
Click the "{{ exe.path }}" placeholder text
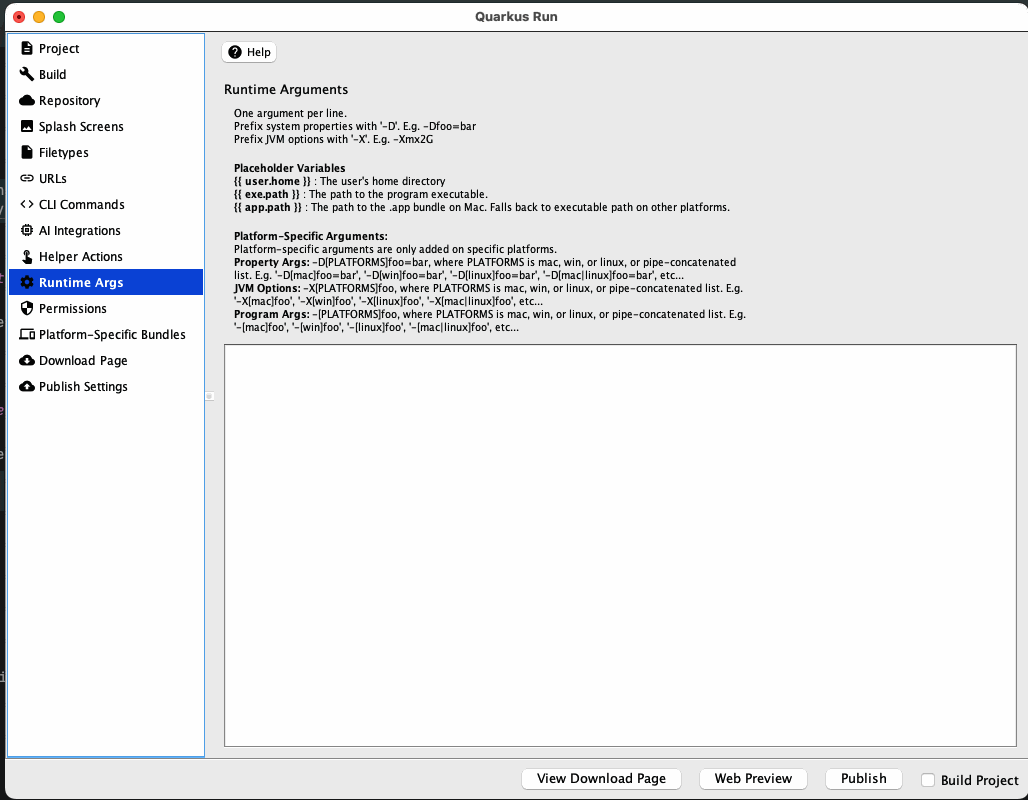coord(267,194)
